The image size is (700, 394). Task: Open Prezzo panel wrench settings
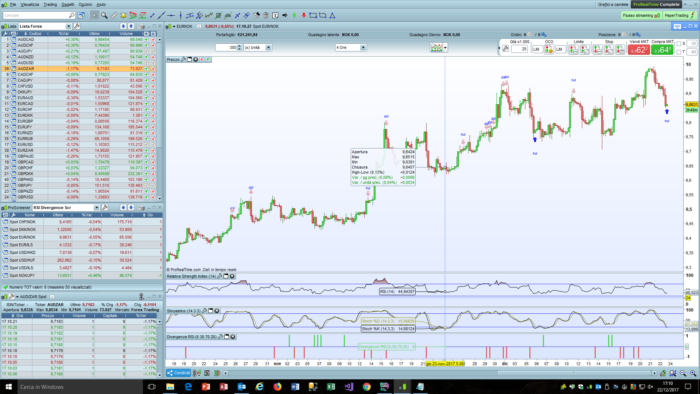183,59
